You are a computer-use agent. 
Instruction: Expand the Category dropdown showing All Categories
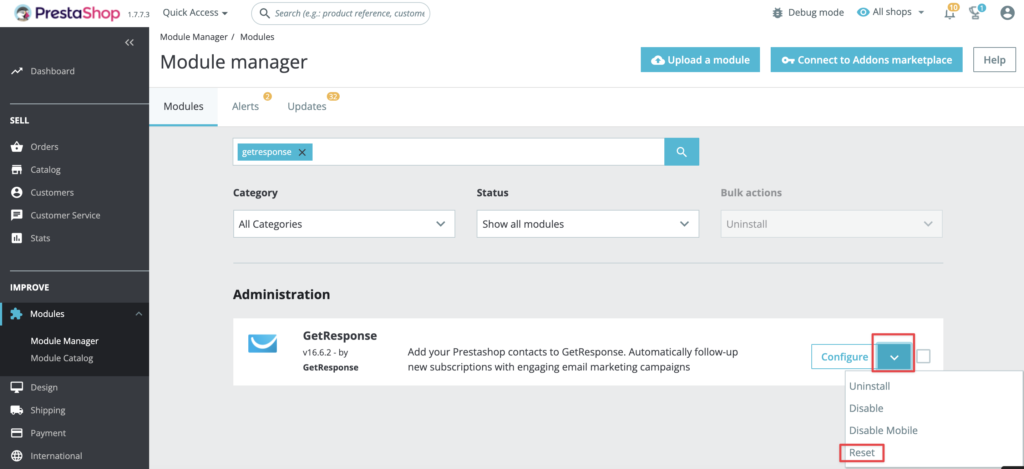(x=343, y=224)
